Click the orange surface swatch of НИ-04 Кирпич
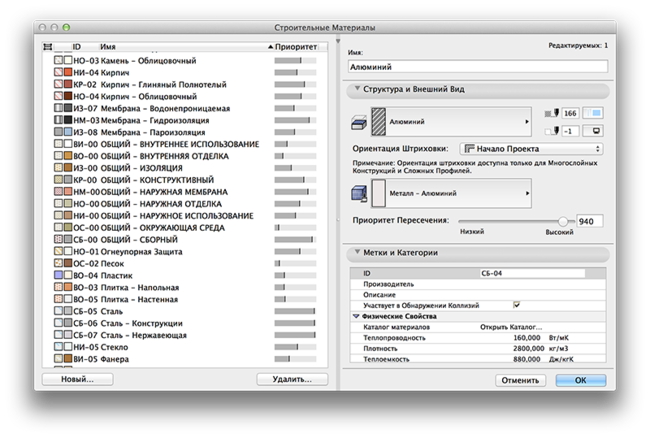Viewport: 650px width, 438px height. (x=68, y=73)
